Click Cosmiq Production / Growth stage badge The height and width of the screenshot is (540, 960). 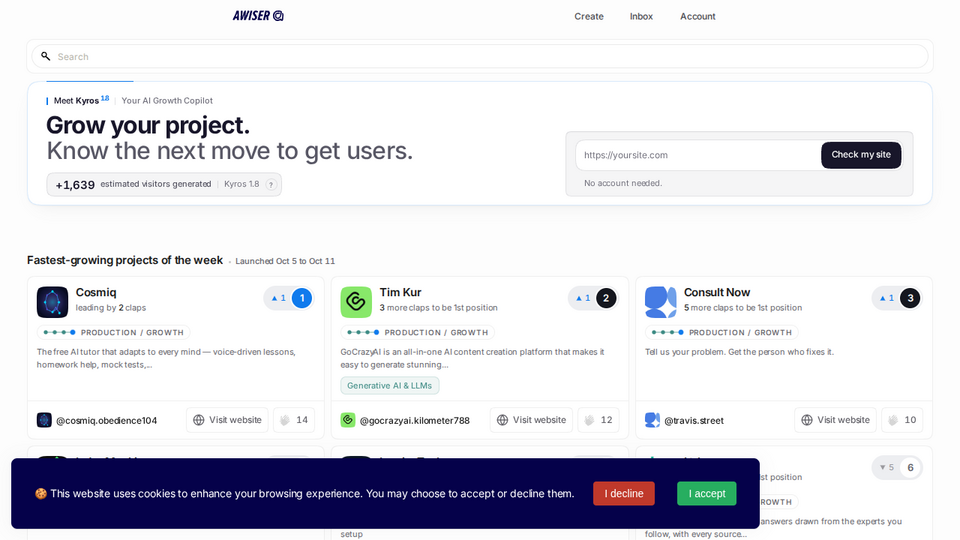[x=113, y=332]
